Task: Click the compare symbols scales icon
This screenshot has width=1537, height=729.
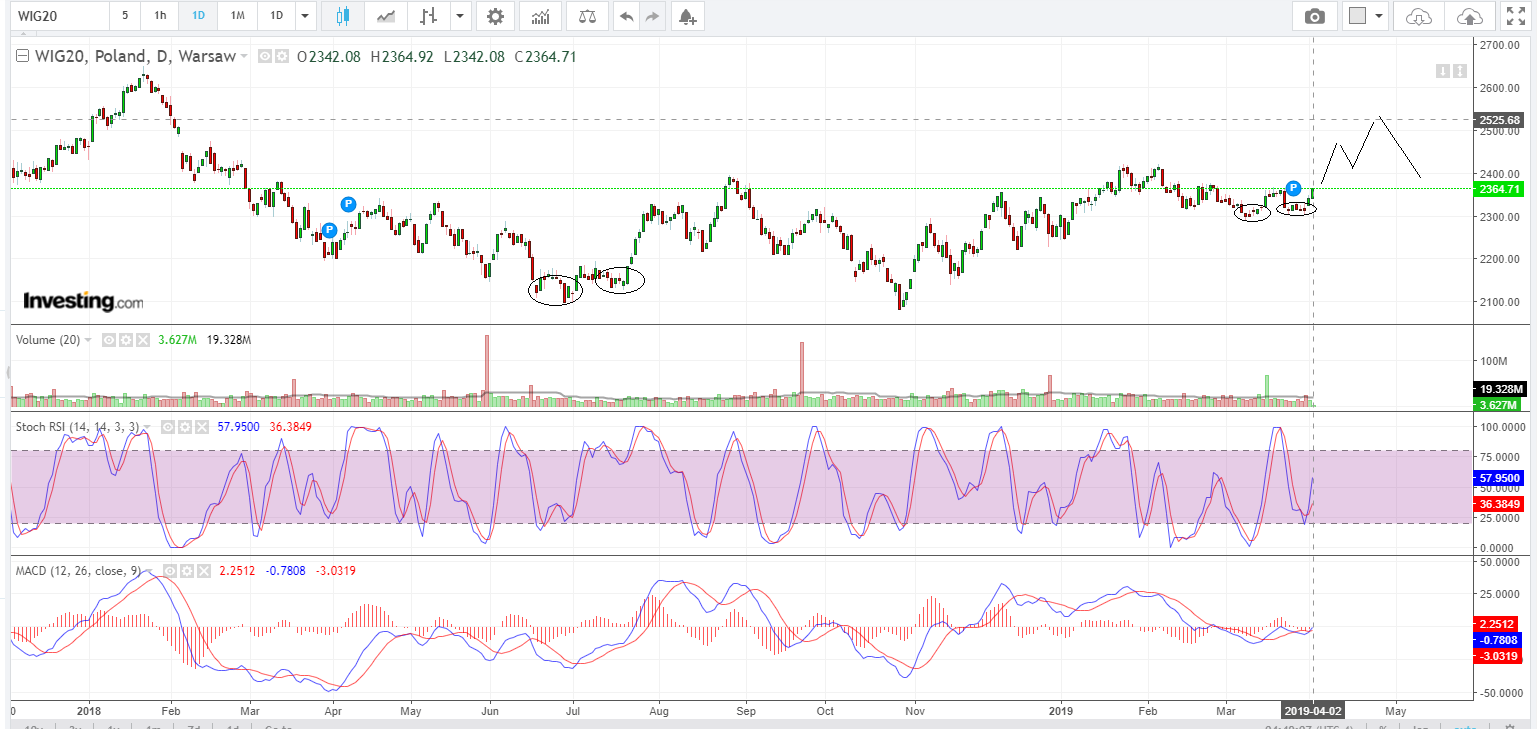Action: point(586,16)
